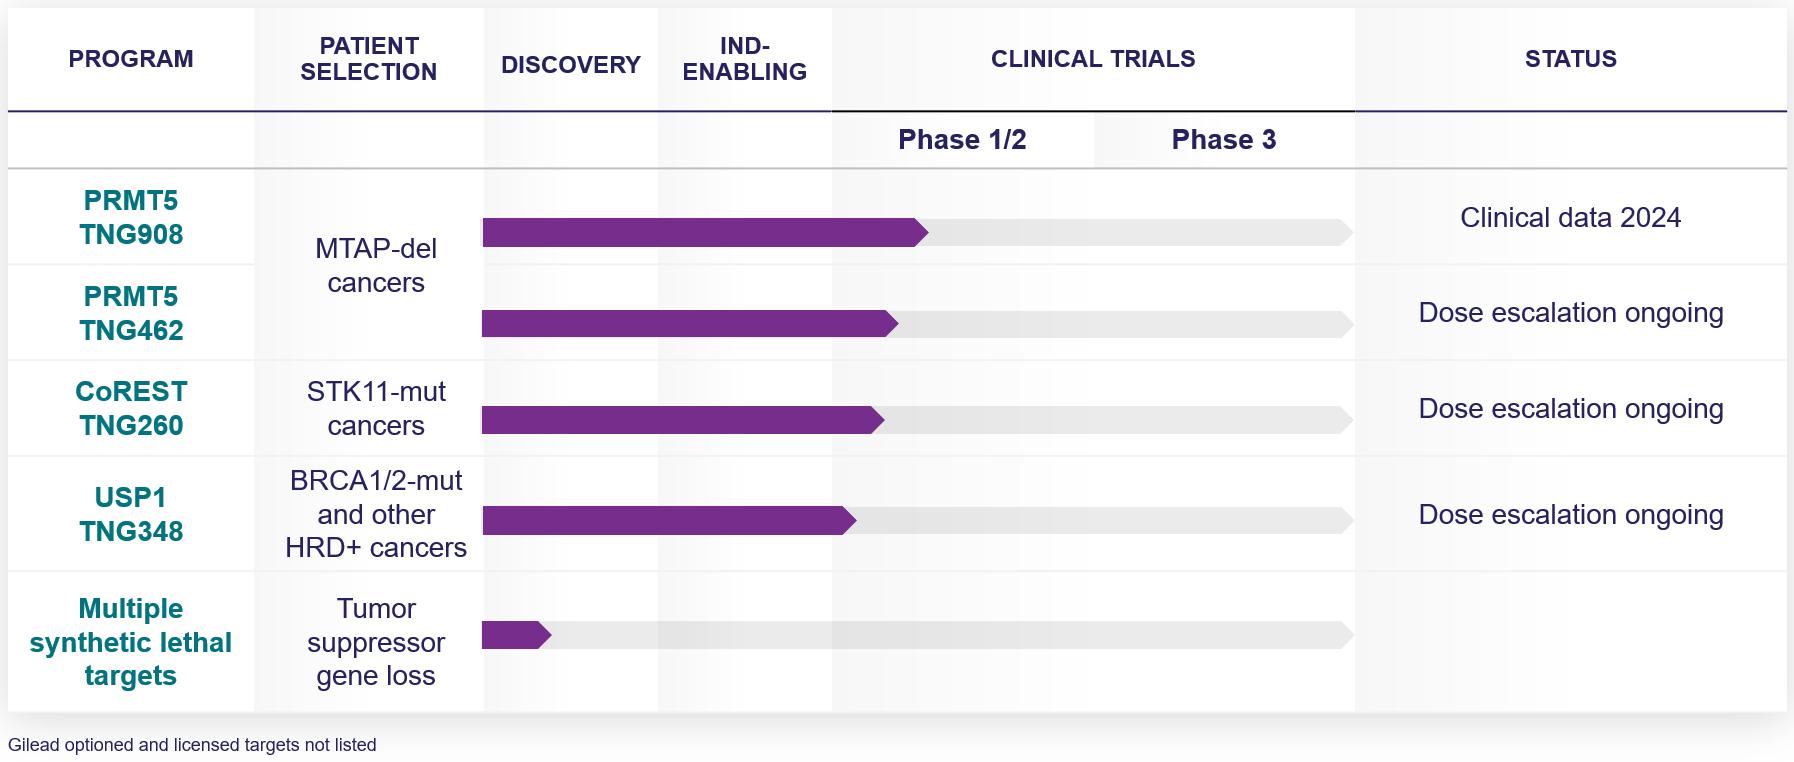Screen dimensions: 1794x762
Task: Click the TNG348 purple progress bar
Action: tap(665, 520)
